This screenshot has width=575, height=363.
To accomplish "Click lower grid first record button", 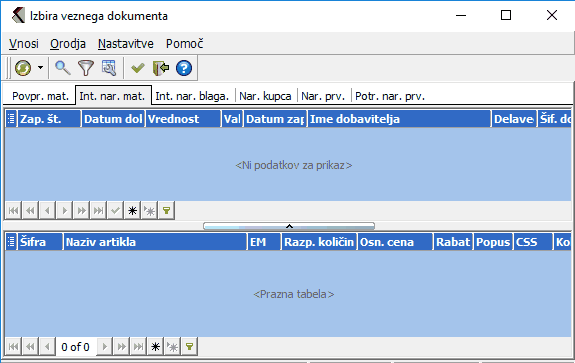I will (14, 346).
